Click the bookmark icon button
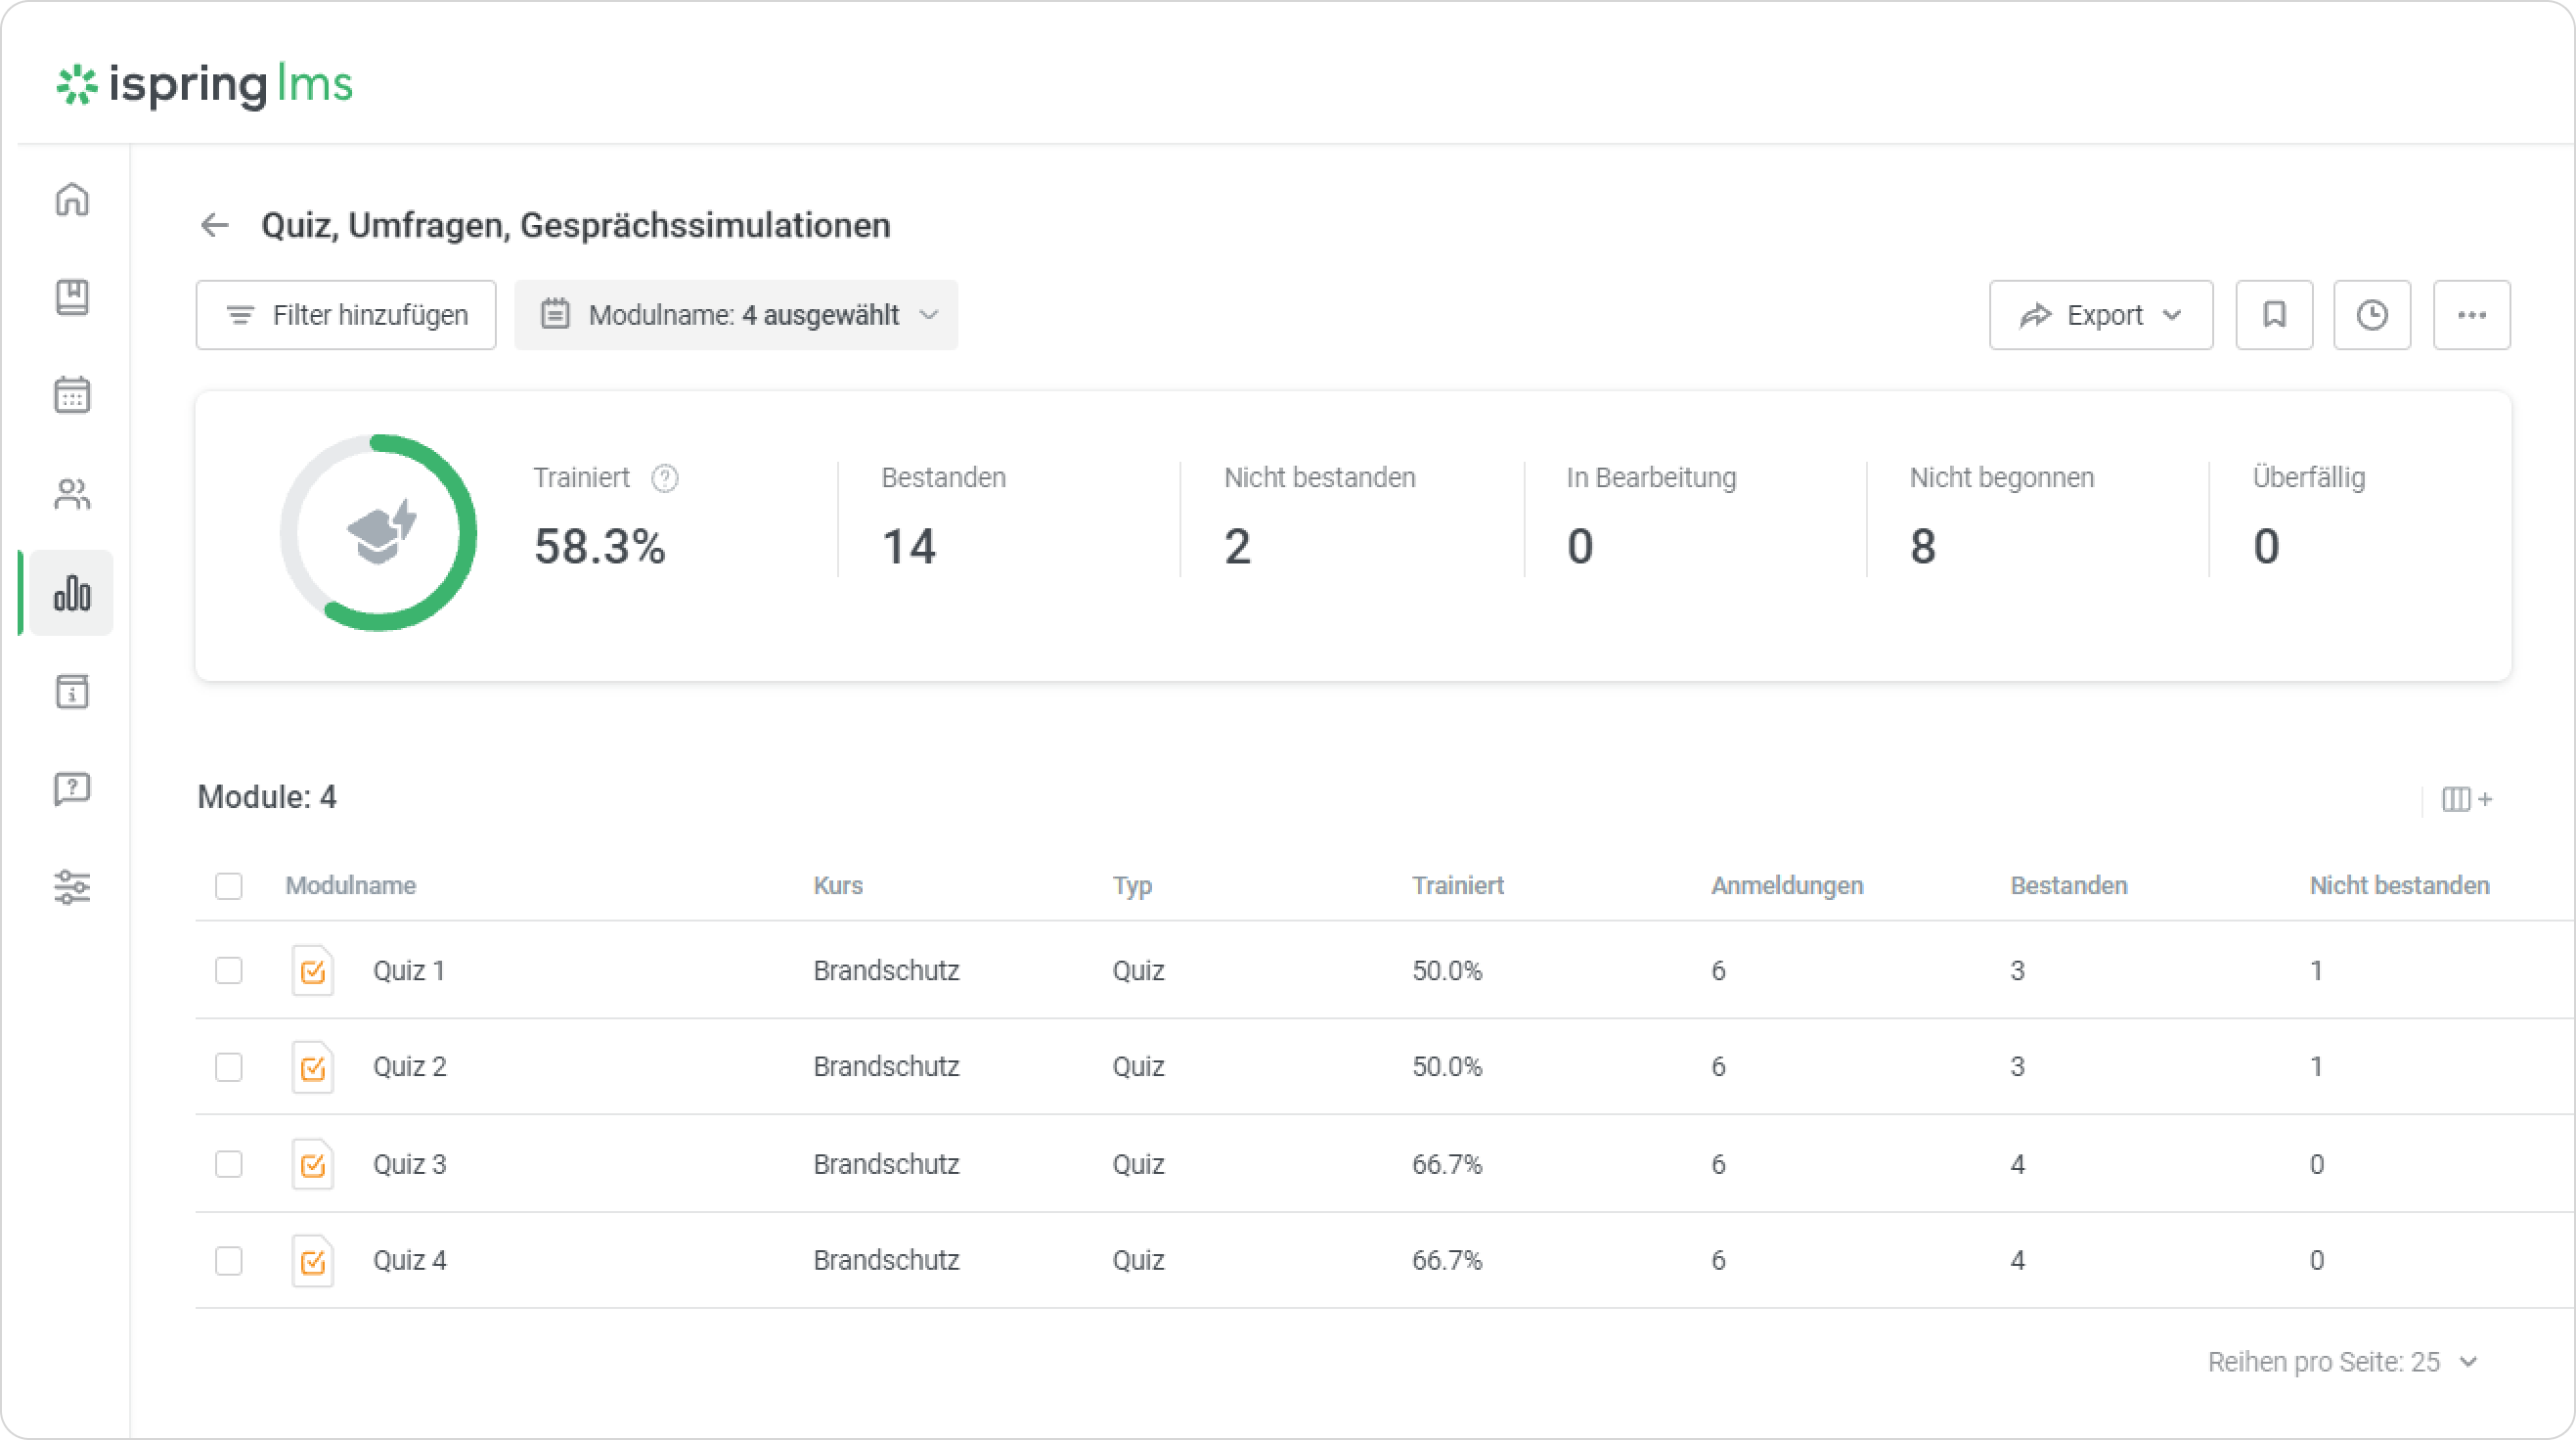The image size is (2576, 1440). tap(2274, 315)
